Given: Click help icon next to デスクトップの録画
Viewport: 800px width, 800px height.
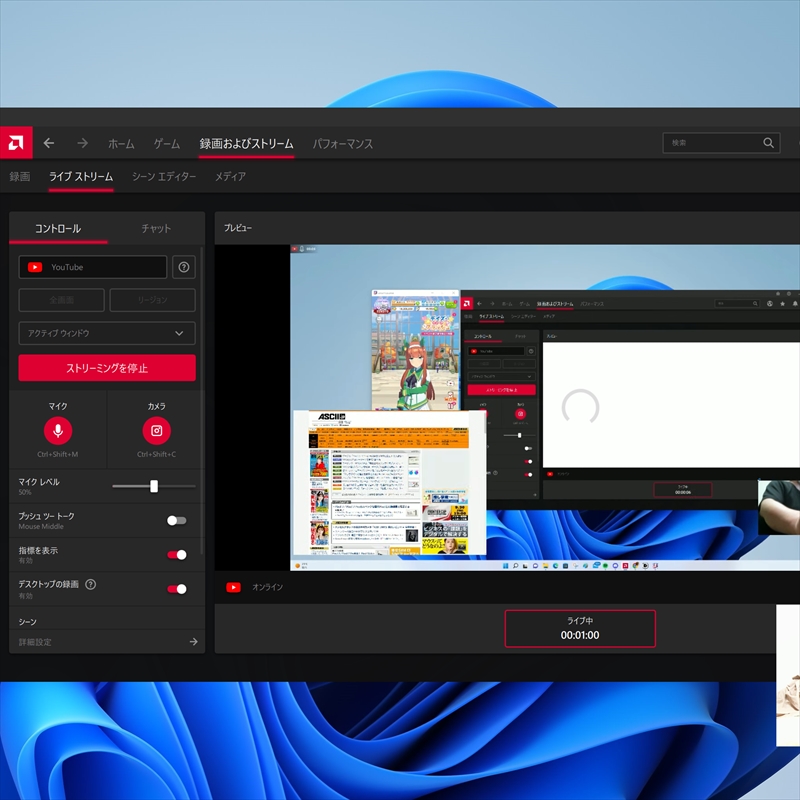Looking at the screenshot, I should click(90, 584).
